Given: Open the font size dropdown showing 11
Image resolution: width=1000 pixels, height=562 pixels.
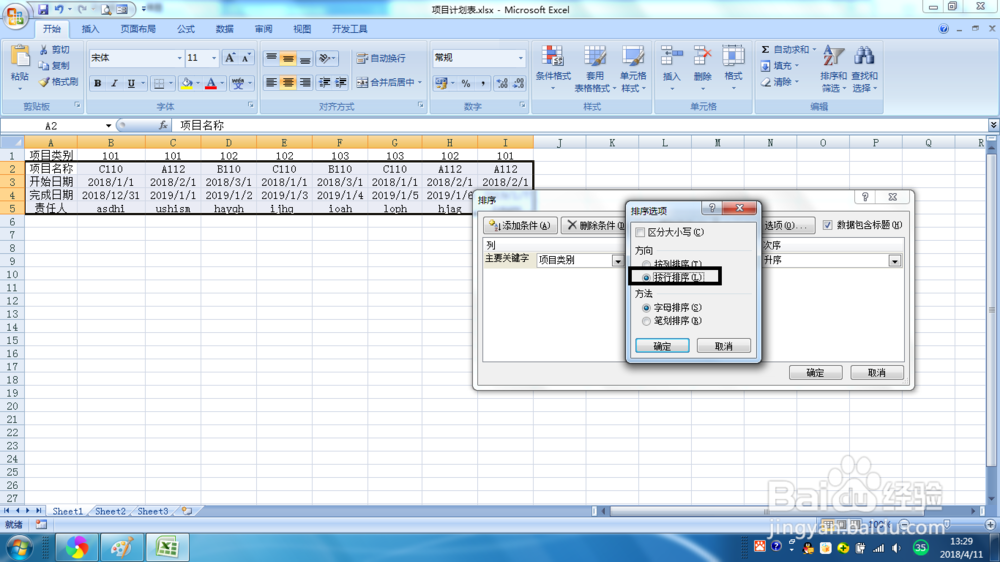Looking at the screenshot, I should click(214, 58).
